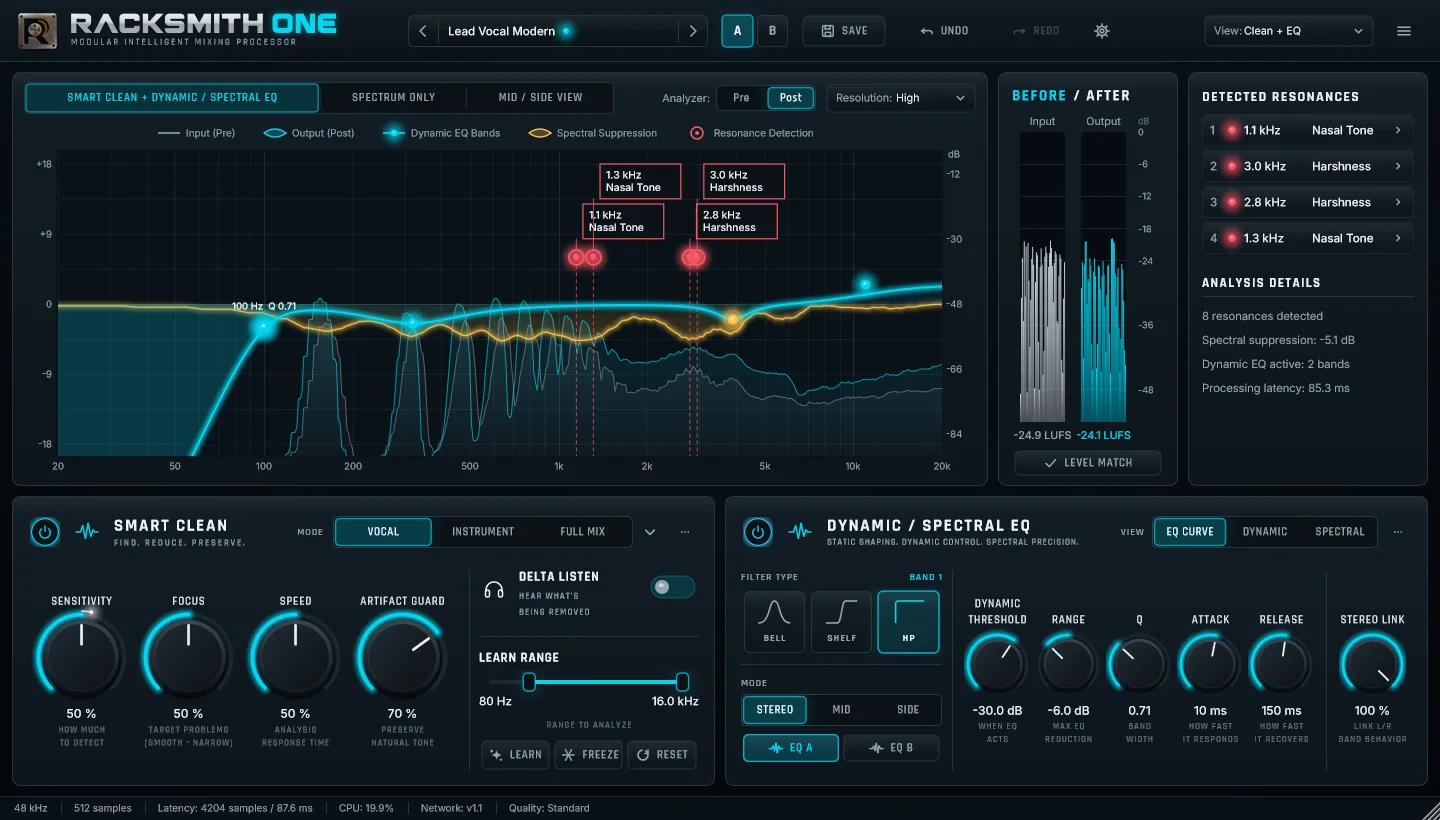Toggle Dynamic / Spectral EQ power button

coord(758,532)
